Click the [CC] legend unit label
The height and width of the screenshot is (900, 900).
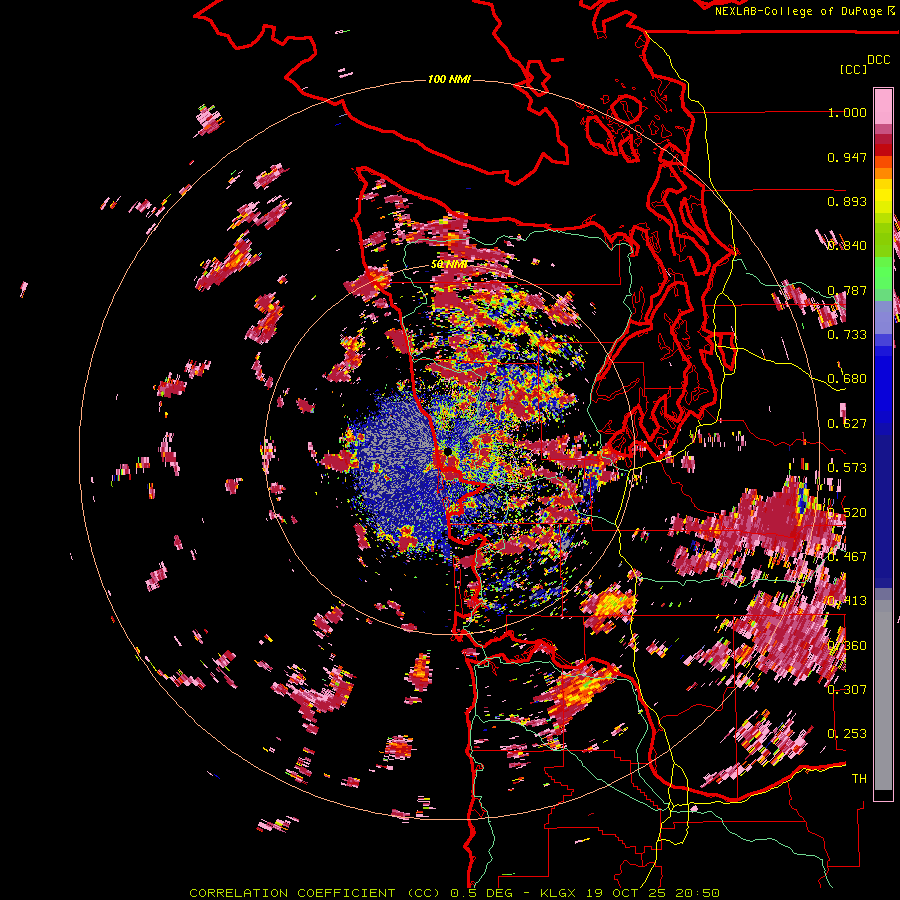pos(853,69)
